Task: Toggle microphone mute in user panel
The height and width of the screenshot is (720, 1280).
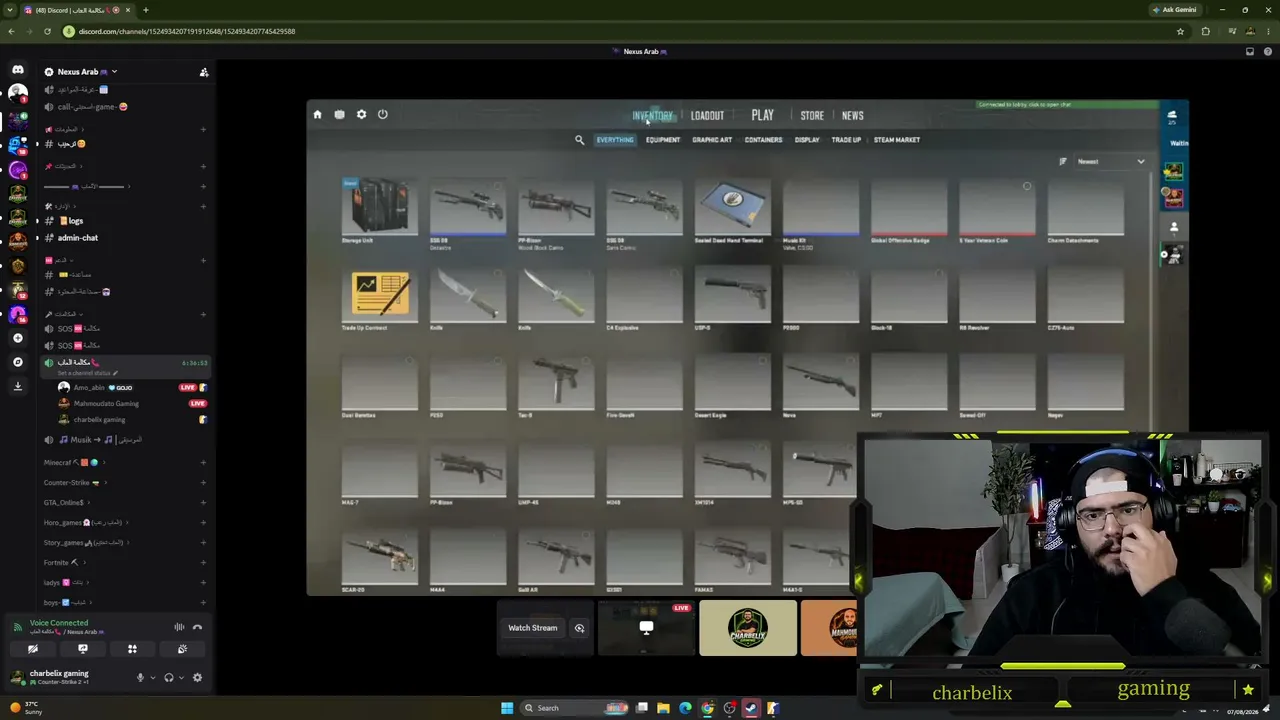Action: (x=140, y=677)
